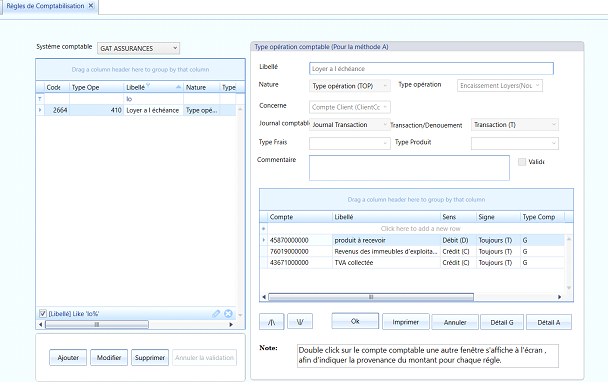Screen dimensions: 609x383
Task: Open Détail A
Action: (549, 322)
